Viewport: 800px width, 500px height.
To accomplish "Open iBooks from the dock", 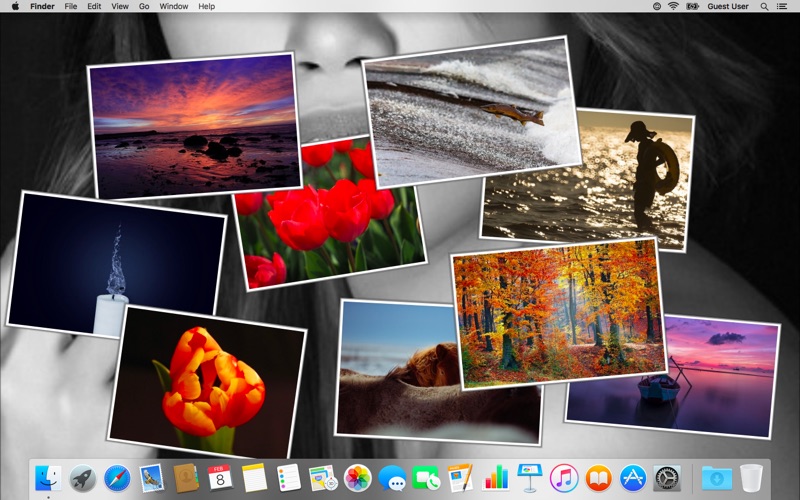I will click(x=598, y=479).
